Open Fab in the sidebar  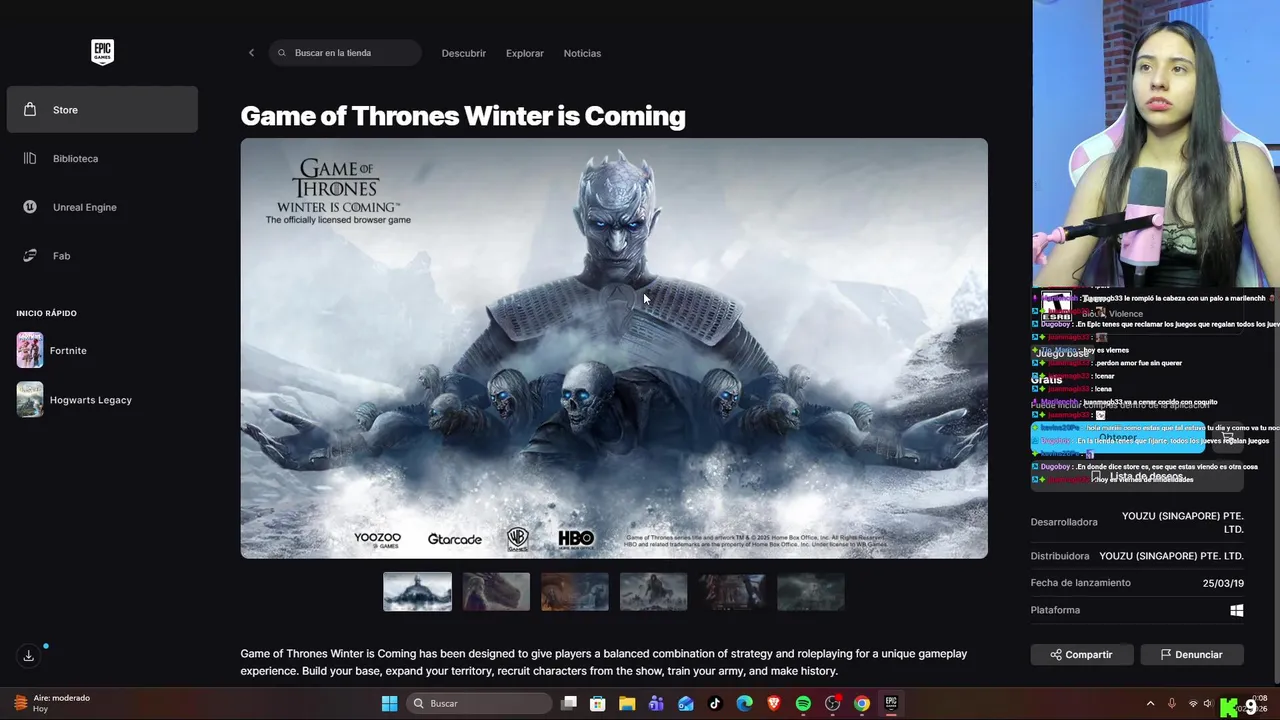click(x=102, y=256)
